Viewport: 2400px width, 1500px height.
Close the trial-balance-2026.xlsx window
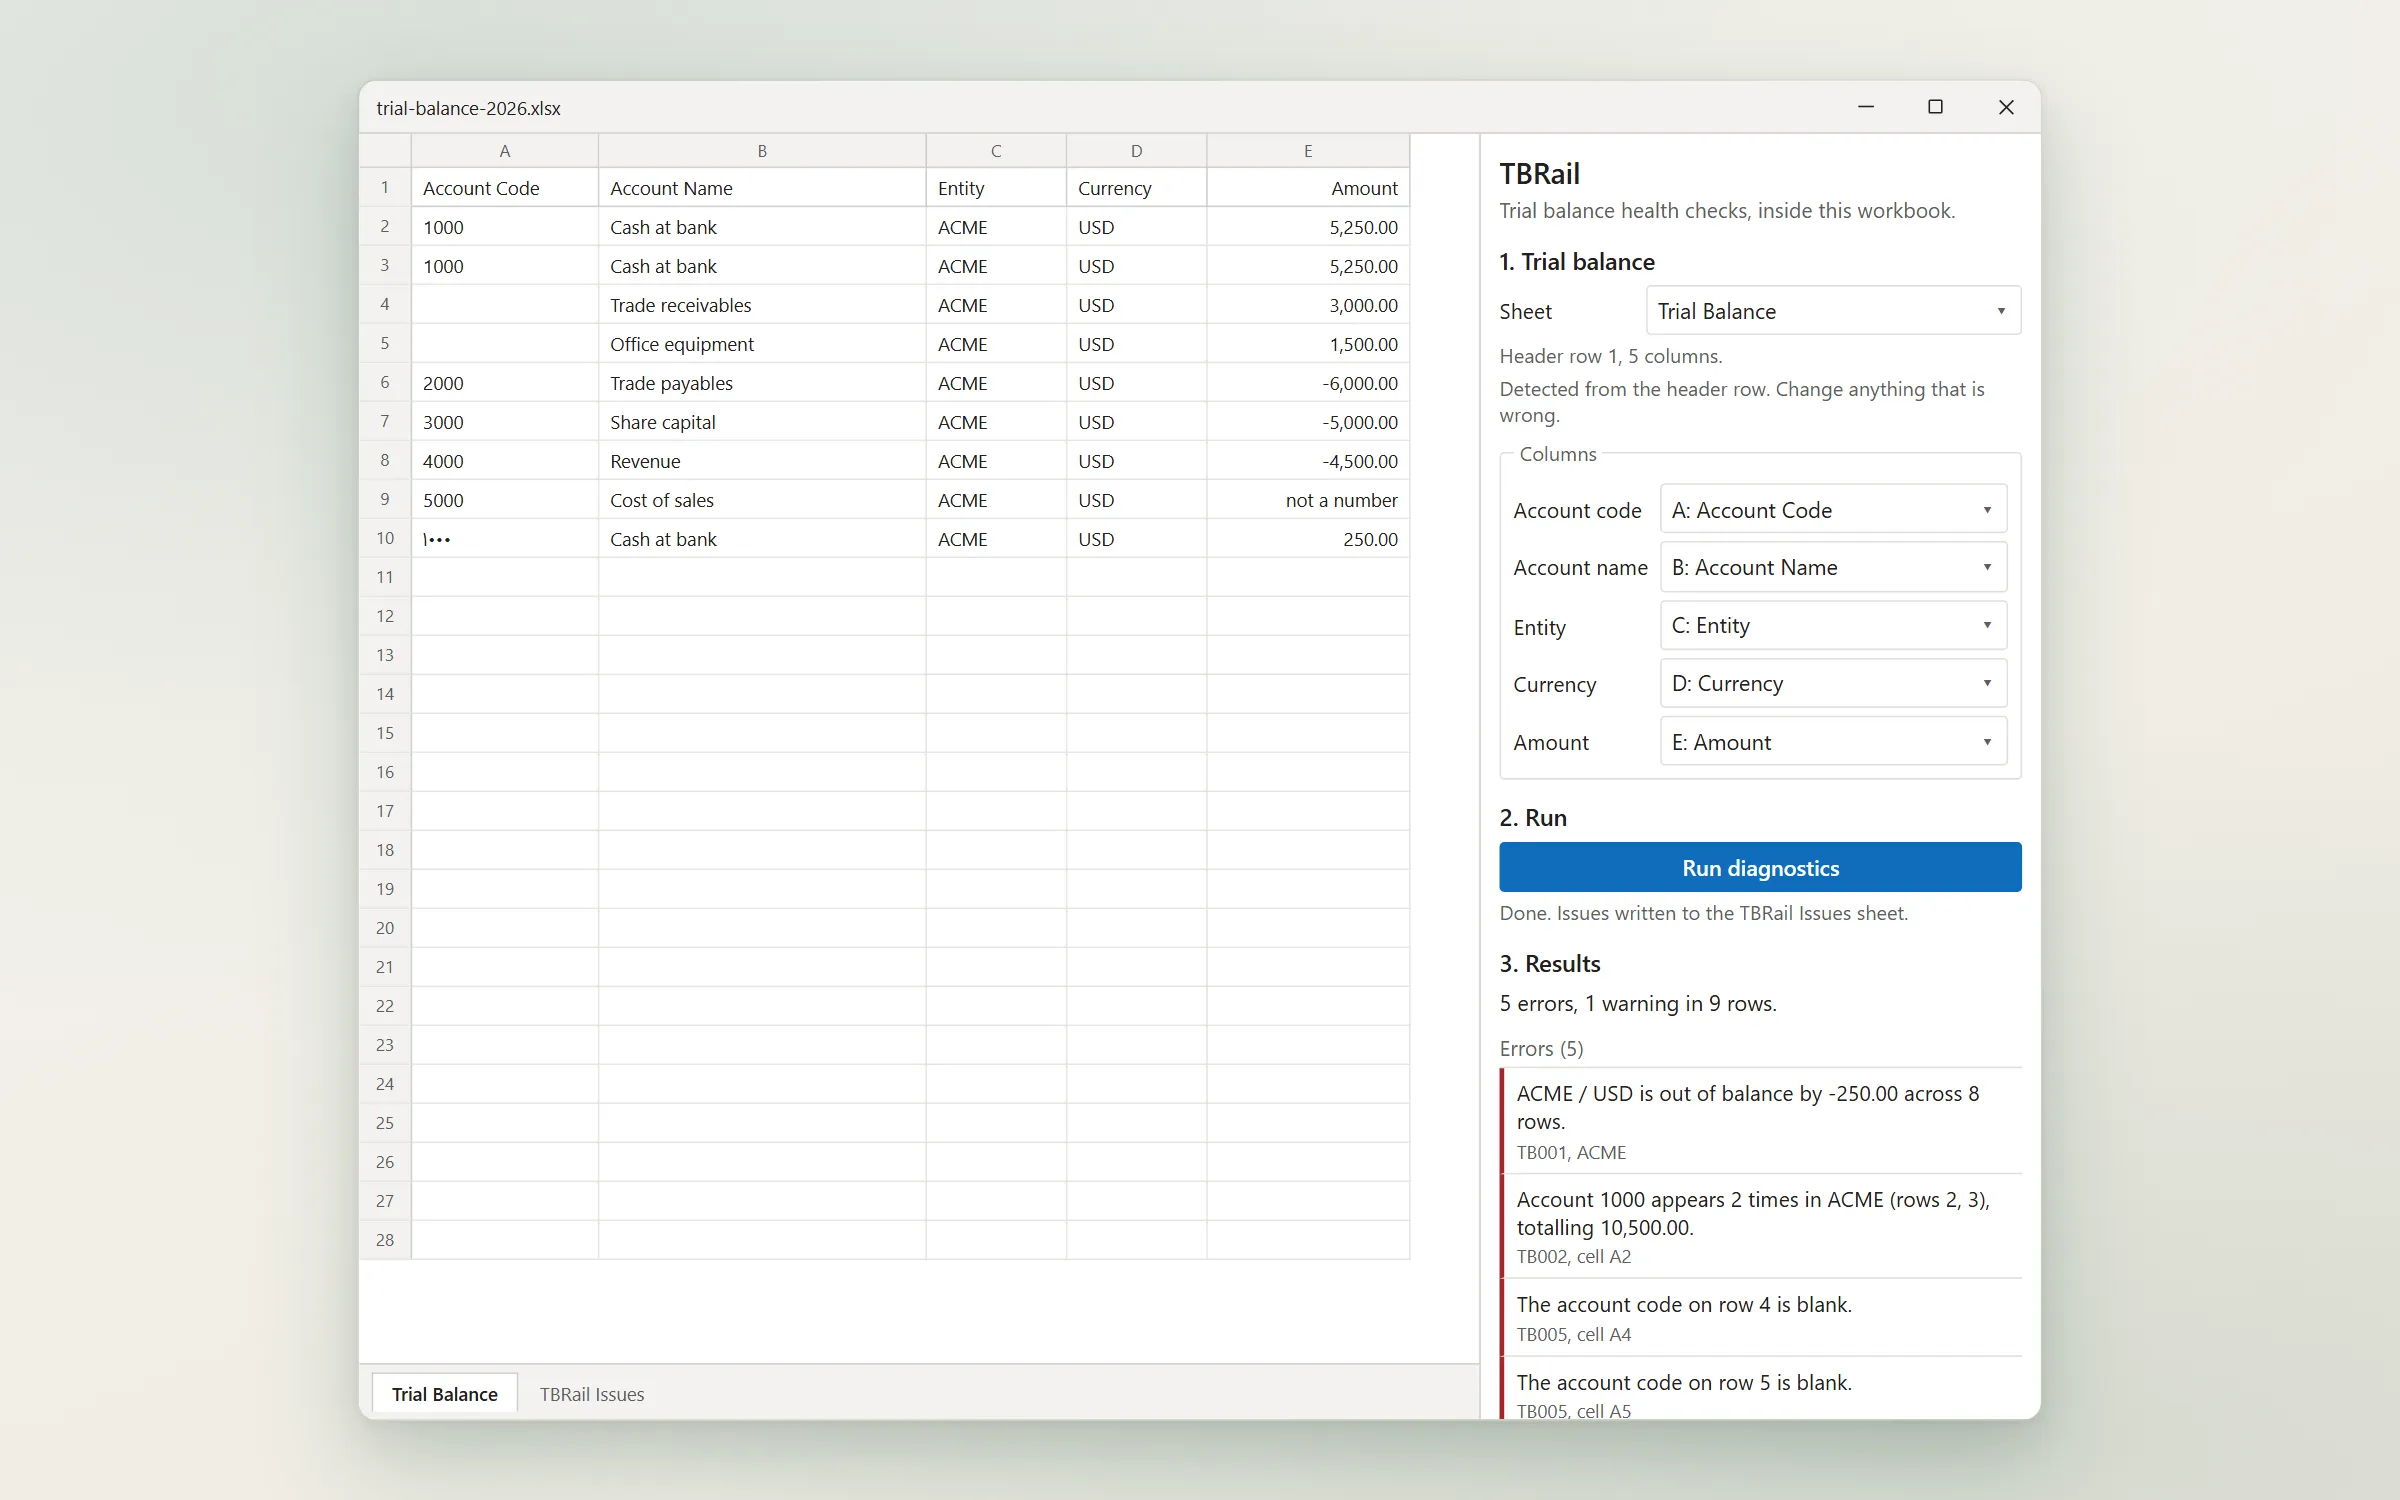tap(2006, 107)
